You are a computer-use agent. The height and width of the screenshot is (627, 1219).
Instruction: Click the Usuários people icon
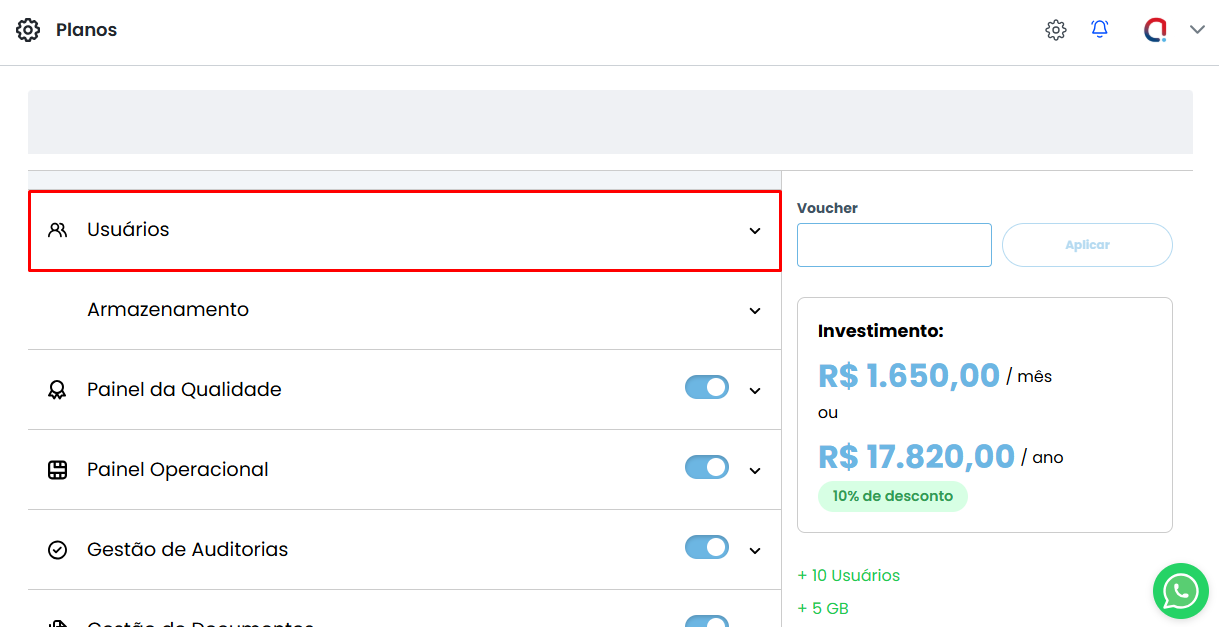pyautogui.click(x=58, y=230)
